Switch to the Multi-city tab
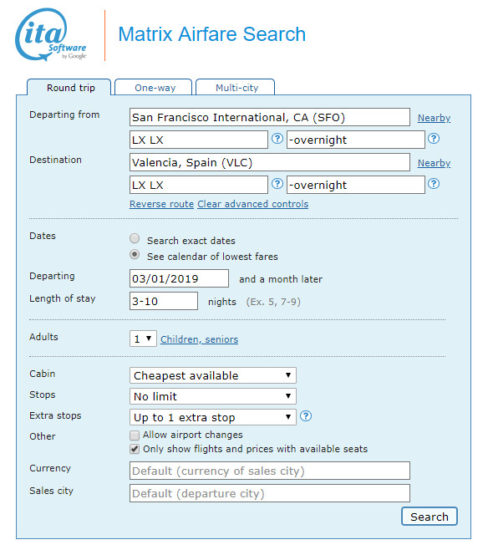488x550 pixels. pyautogui.click(x=235, y=87)
